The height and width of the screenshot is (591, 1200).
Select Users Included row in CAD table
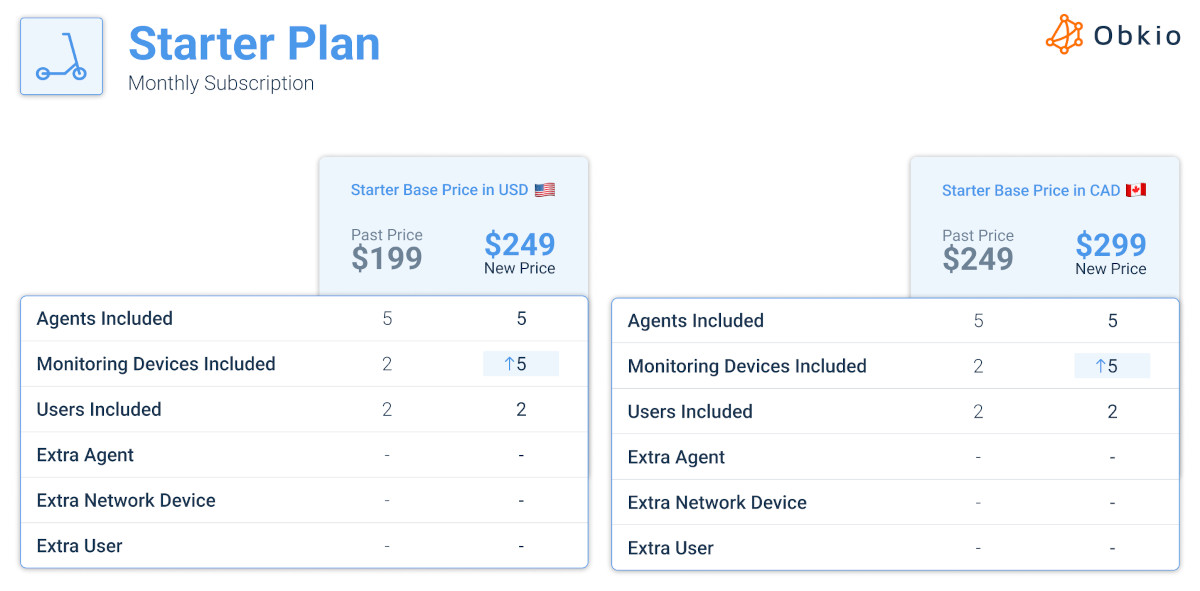tap(895, 411)
